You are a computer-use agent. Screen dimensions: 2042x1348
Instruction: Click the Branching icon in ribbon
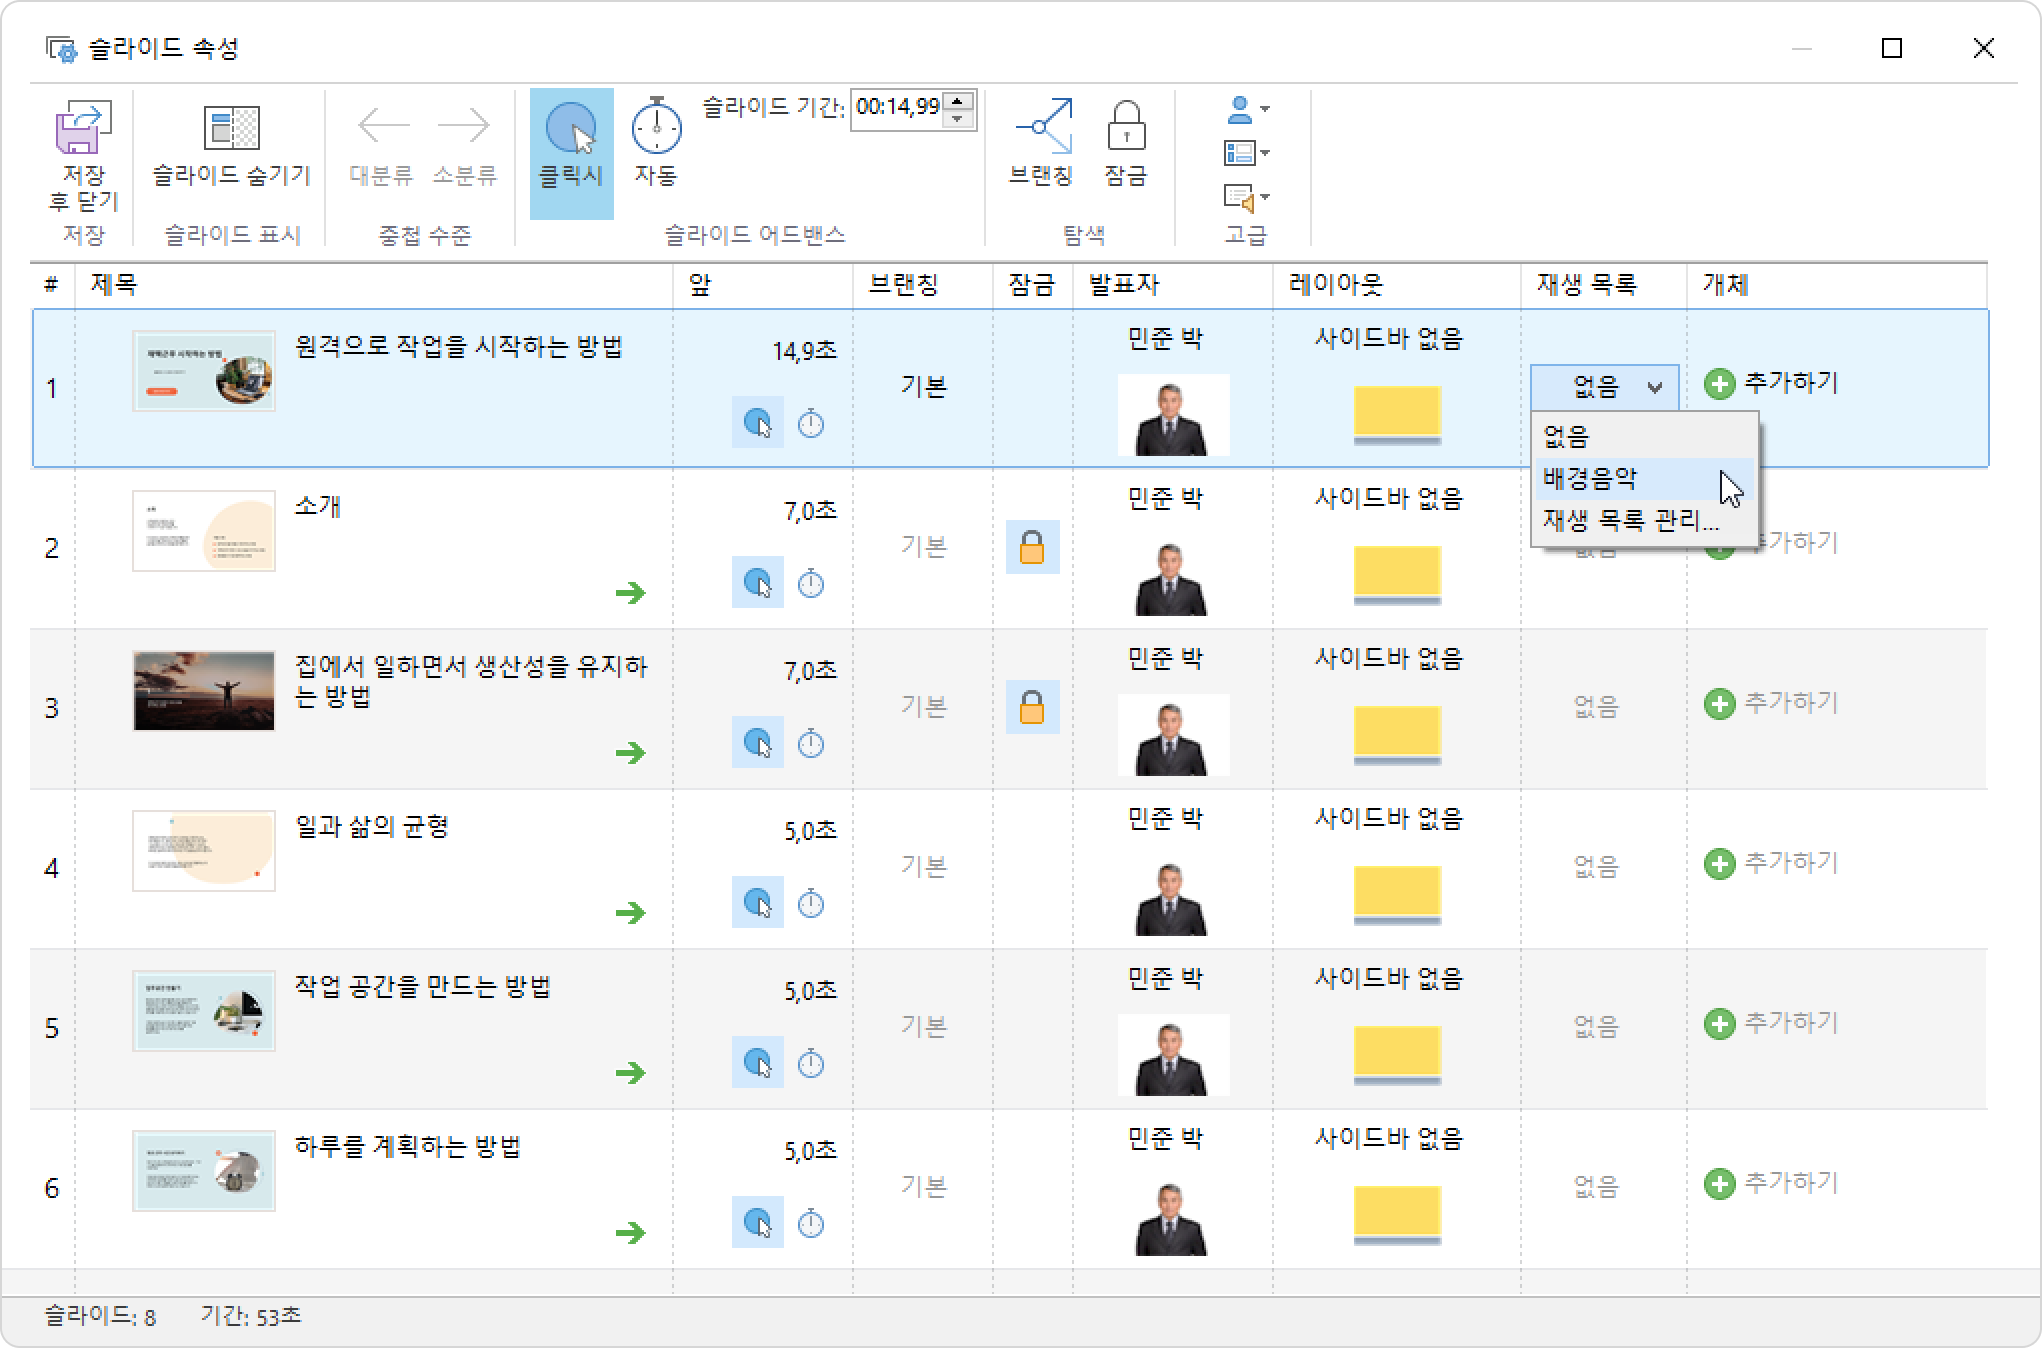point(1041,128)
